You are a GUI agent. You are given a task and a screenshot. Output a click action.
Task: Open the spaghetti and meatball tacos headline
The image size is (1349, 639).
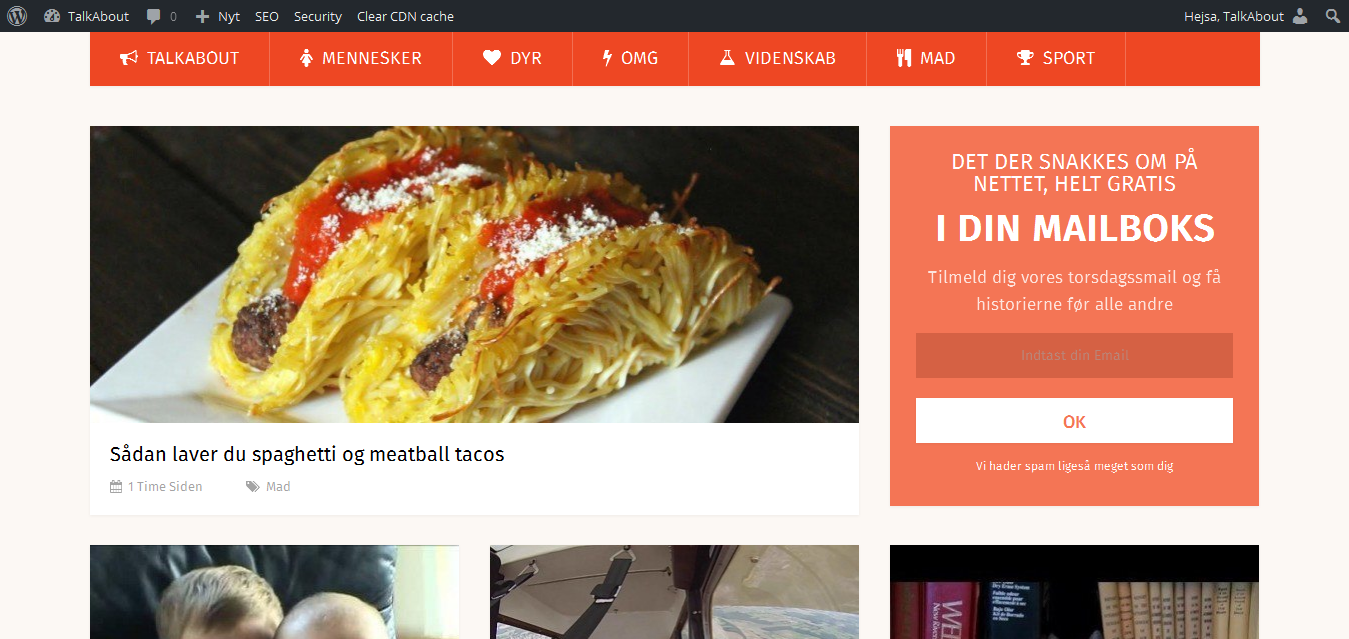(307, 454)
